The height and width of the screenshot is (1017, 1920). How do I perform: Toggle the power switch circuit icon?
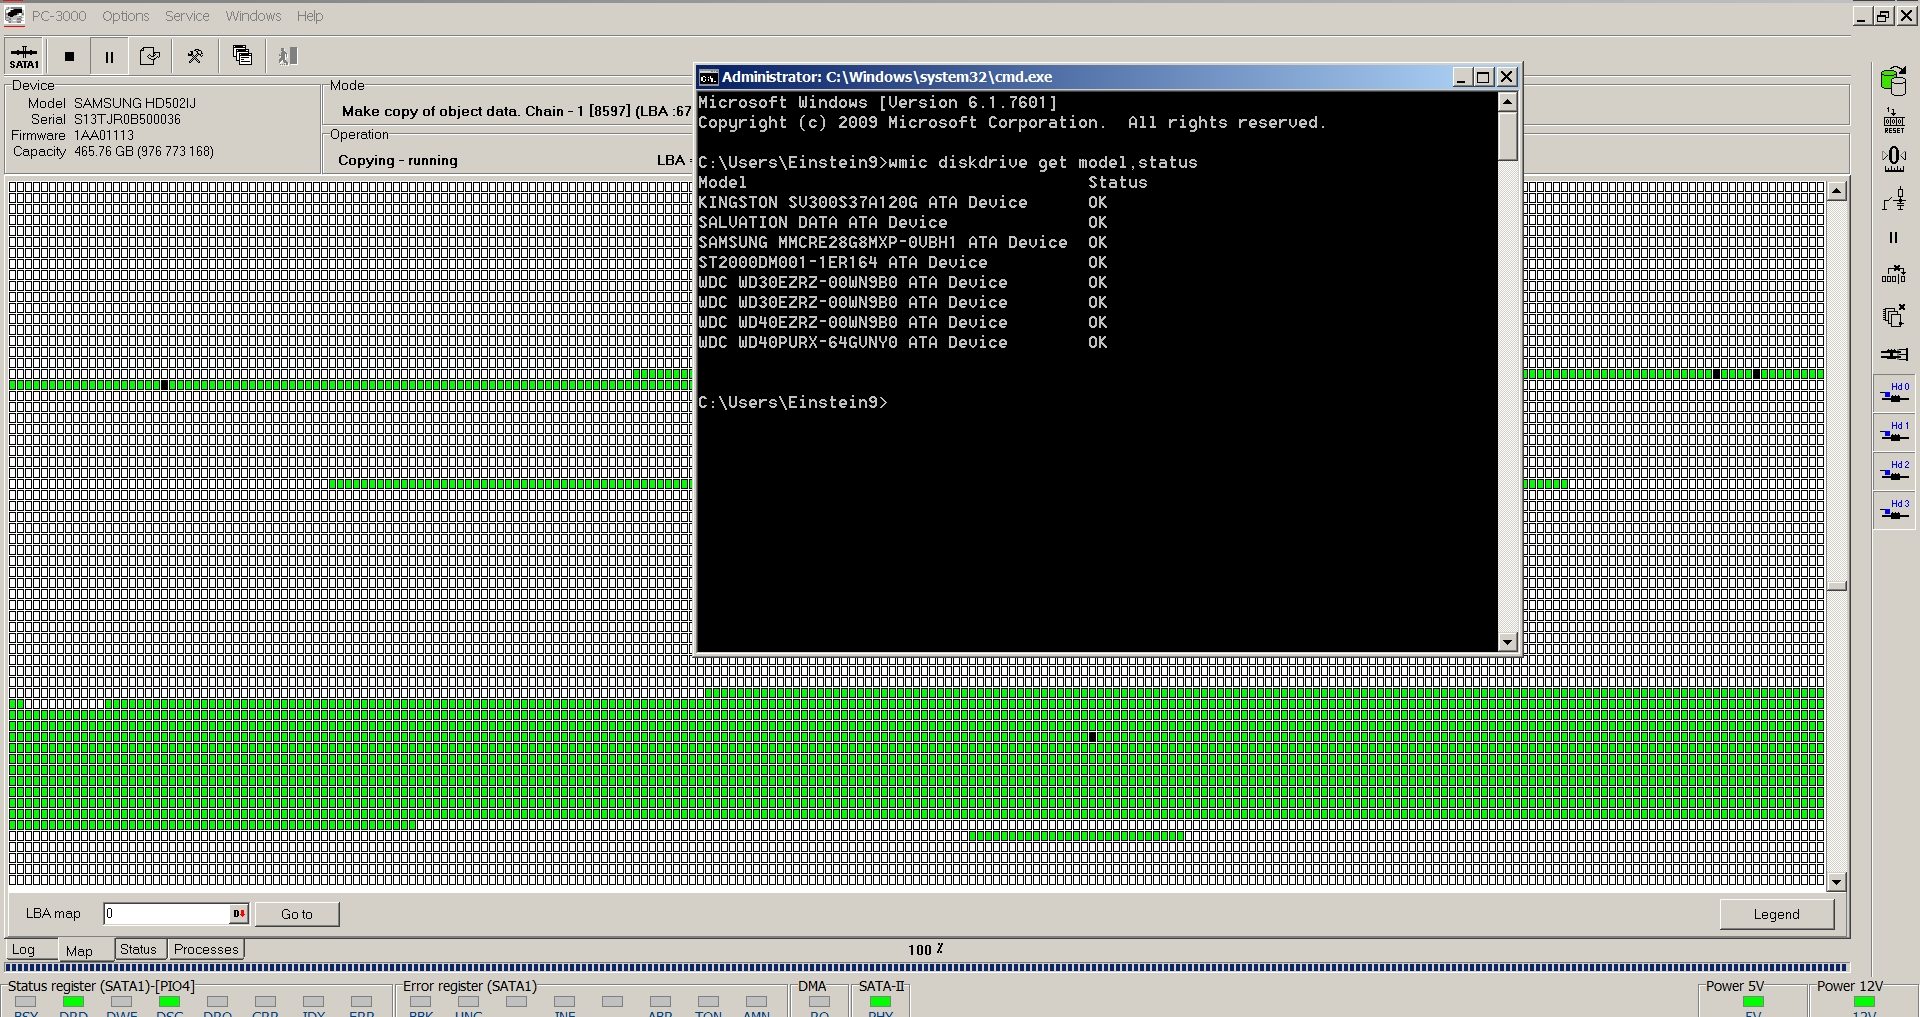1893,200
